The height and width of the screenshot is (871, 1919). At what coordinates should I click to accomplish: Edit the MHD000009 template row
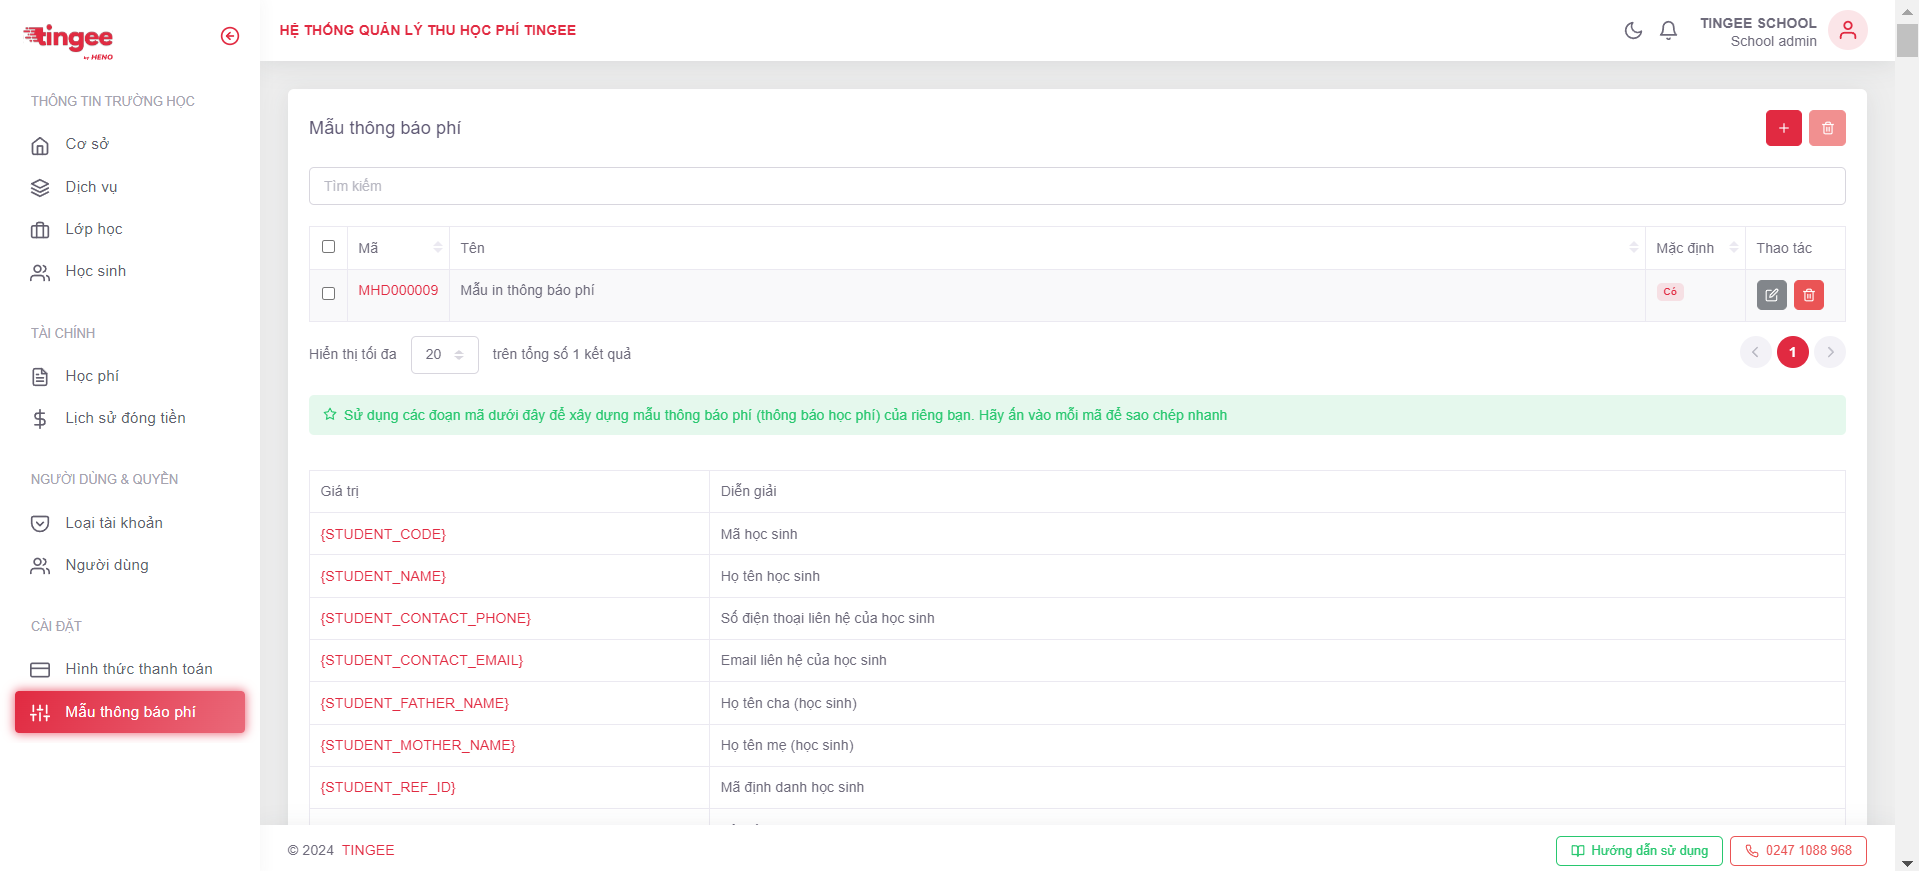coord(1771,295)
